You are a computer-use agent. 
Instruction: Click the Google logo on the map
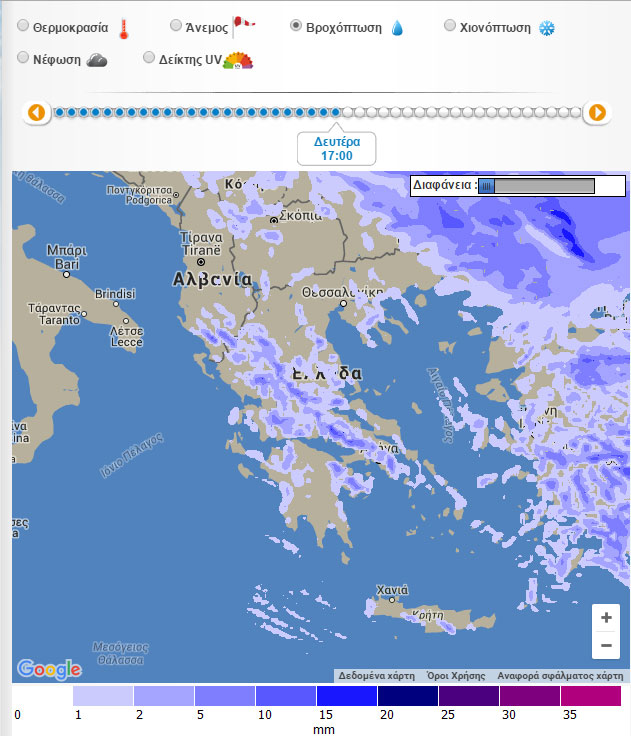(49, 669)
